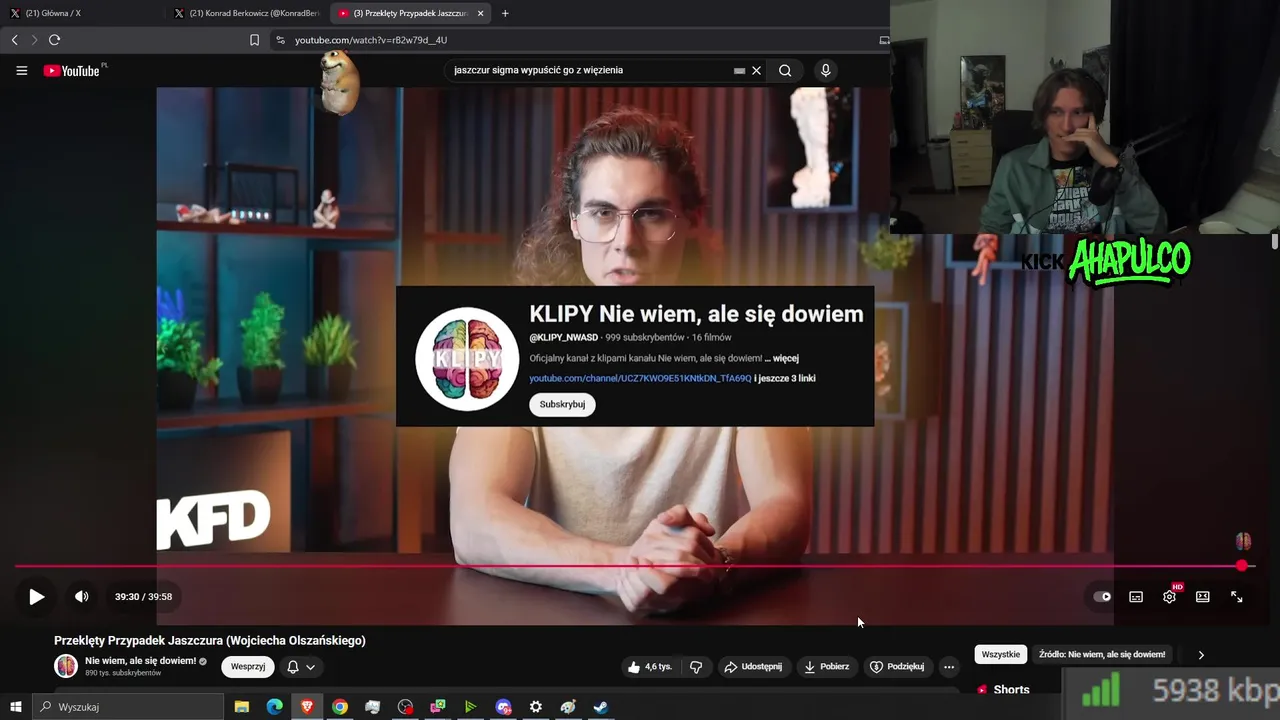Start voice search with the microphone icon
Image resolution: width=1280 pixels, height=720 pixels.
click(x=825, y=71)
